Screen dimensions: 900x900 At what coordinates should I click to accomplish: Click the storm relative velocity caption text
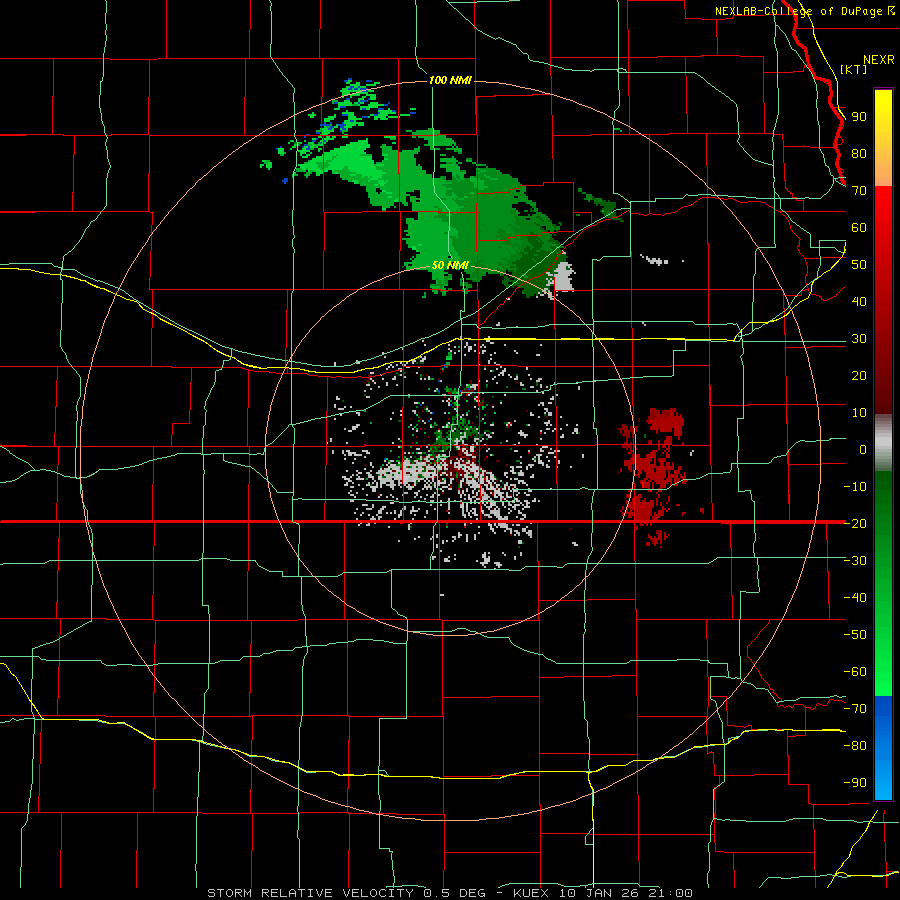[x=449, y=893]
